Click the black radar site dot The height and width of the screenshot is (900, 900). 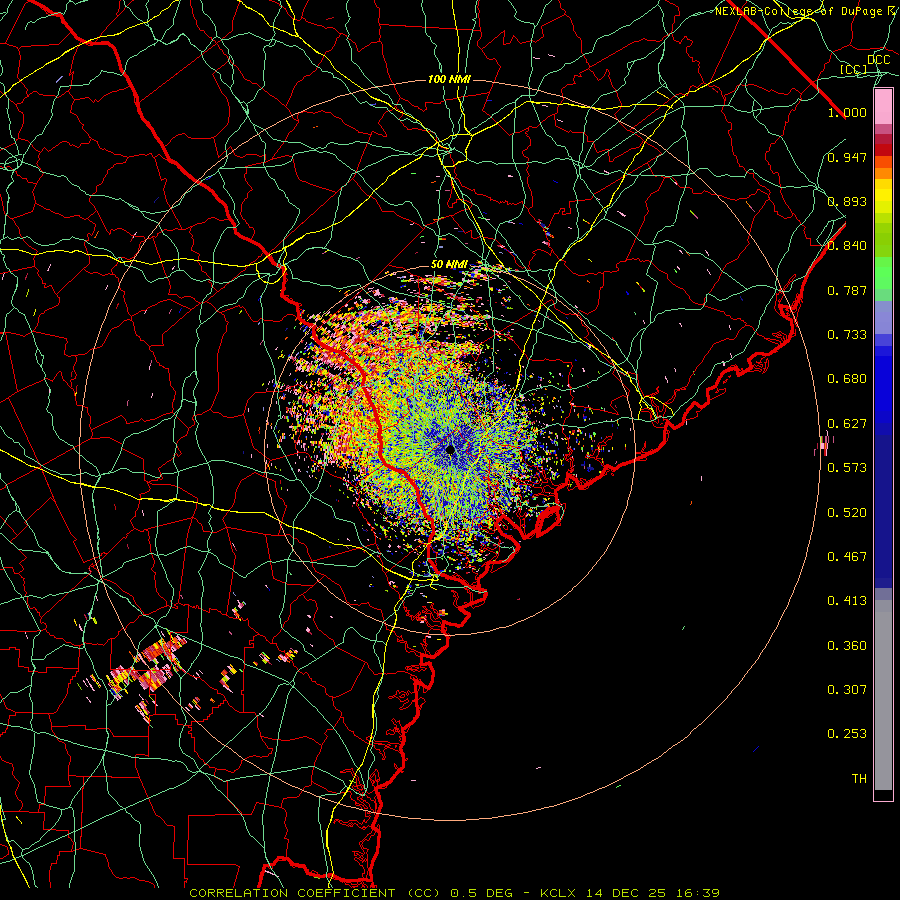450,449
